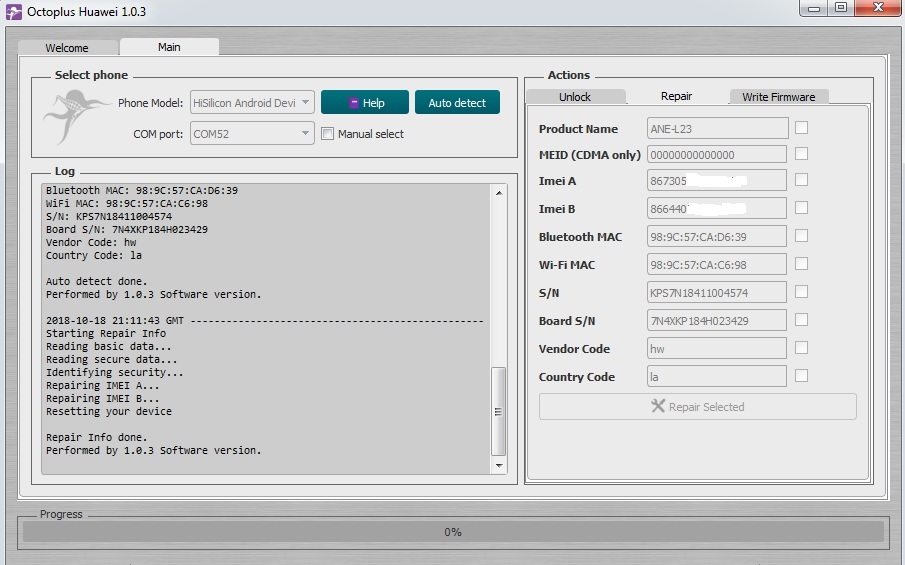Click the Octoplus app icon in title bar
The image size is (905, 565).
(x=13, y=12)
